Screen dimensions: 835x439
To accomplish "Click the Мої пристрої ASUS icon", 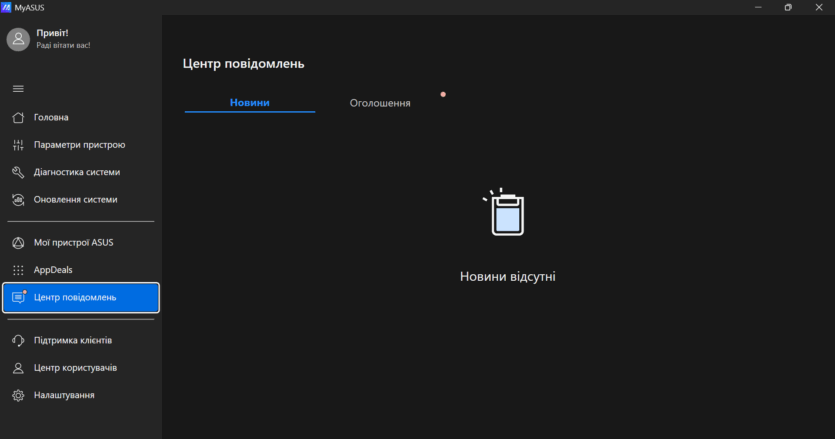I will tap(18, 243).
